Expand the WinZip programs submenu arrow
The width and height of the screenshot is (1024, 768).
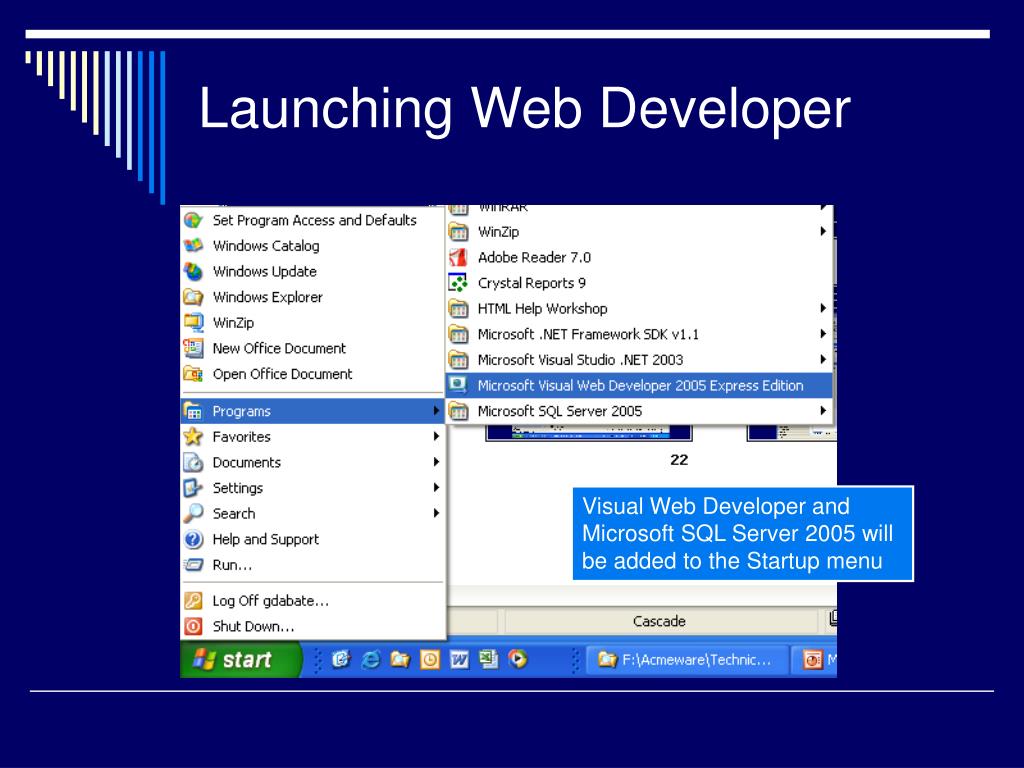click(823, 231)
